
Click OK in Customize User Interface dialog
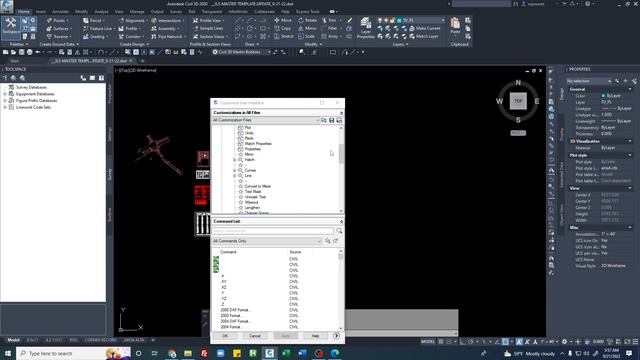point(225,336)
